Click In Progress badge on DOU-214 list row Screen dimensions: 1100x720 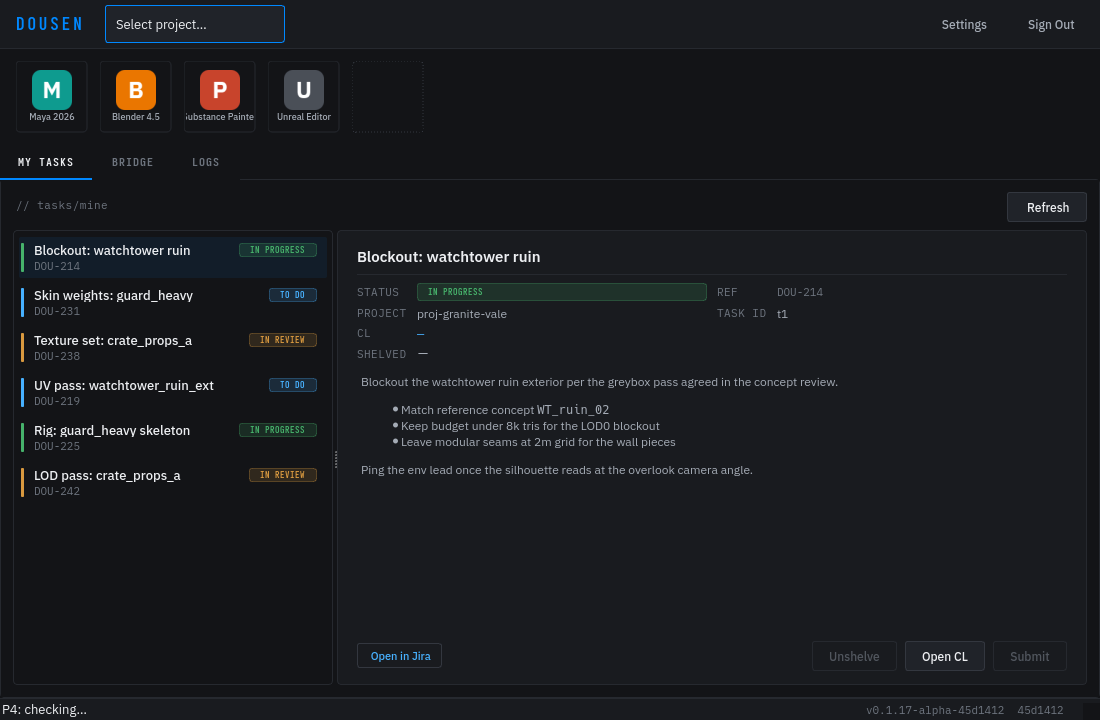point(278,250)
